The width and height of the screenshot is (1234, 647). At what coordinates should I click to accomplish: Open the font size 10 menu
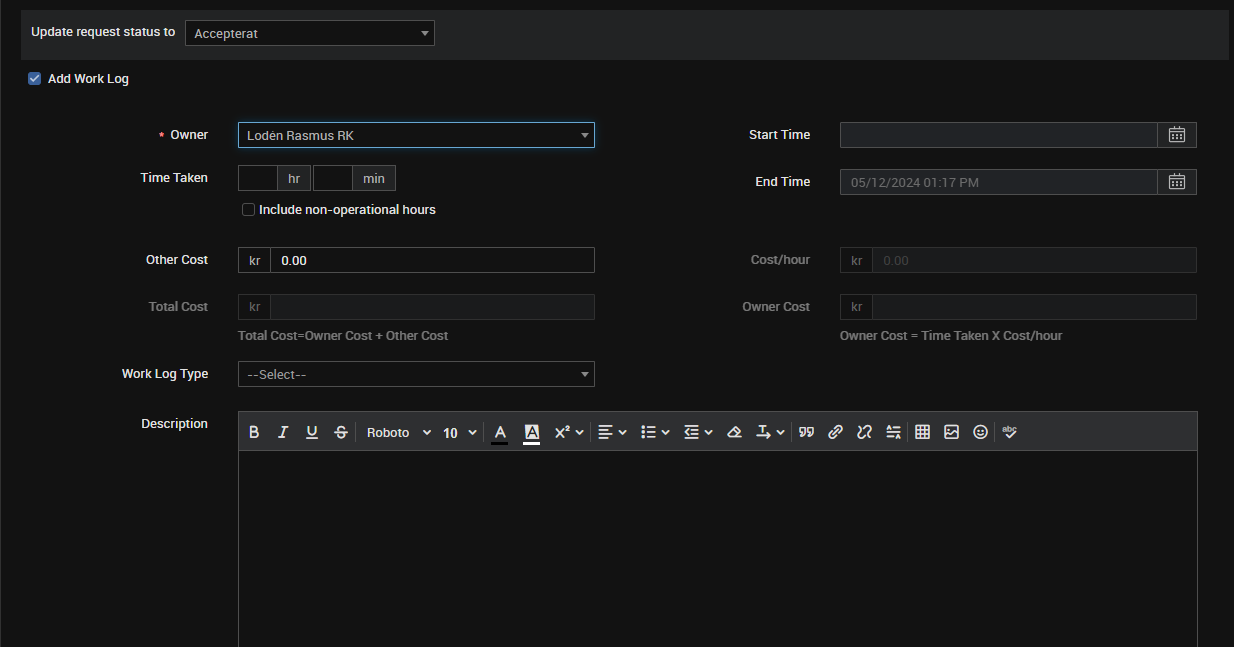pos(459,432)
